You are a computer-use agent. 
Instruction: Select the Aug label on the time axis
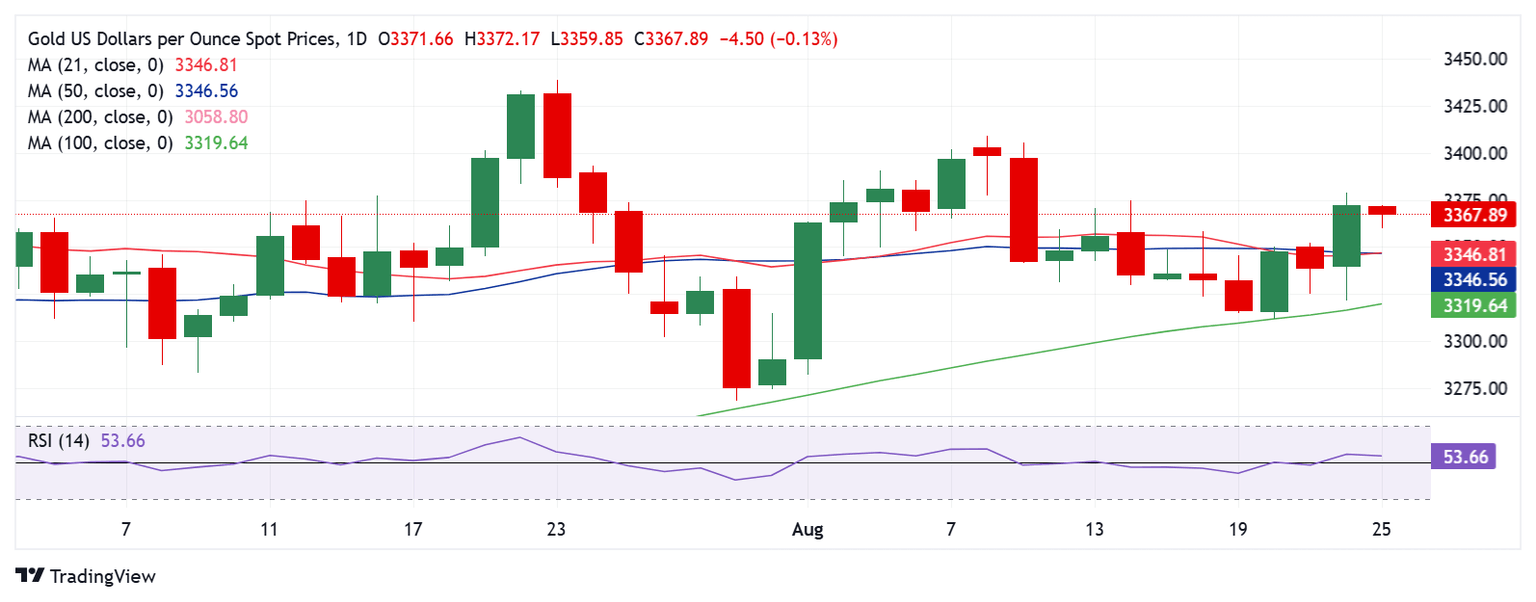tap(807, 529)
